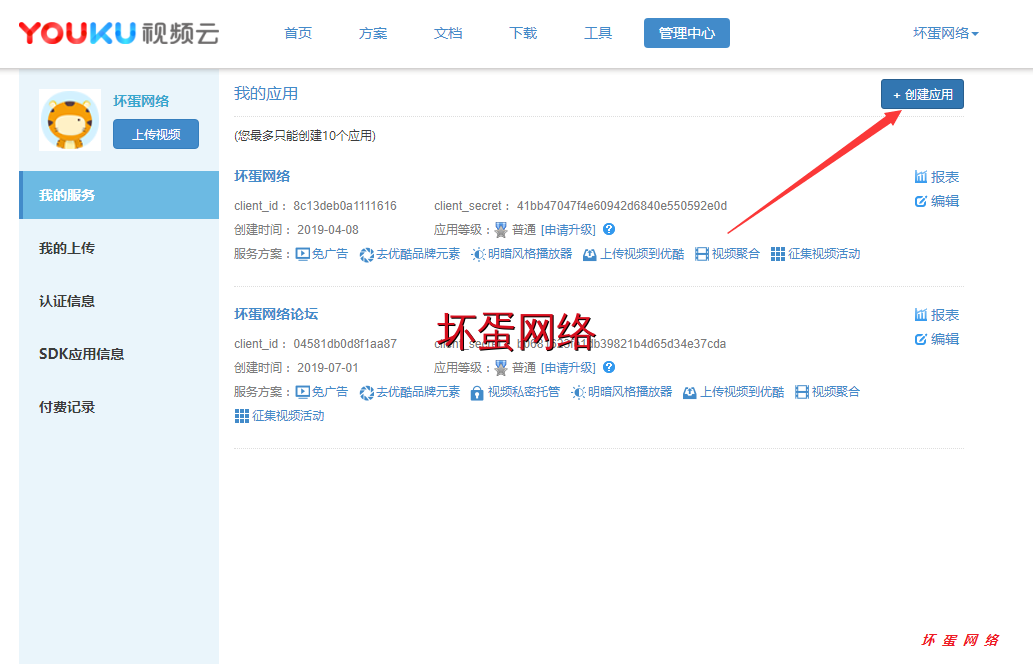Click 视频私密托管 lock icon in 坏蛋网络论坛
The height and width of the screenshot is (664, 1033).
tap(477, 393)
